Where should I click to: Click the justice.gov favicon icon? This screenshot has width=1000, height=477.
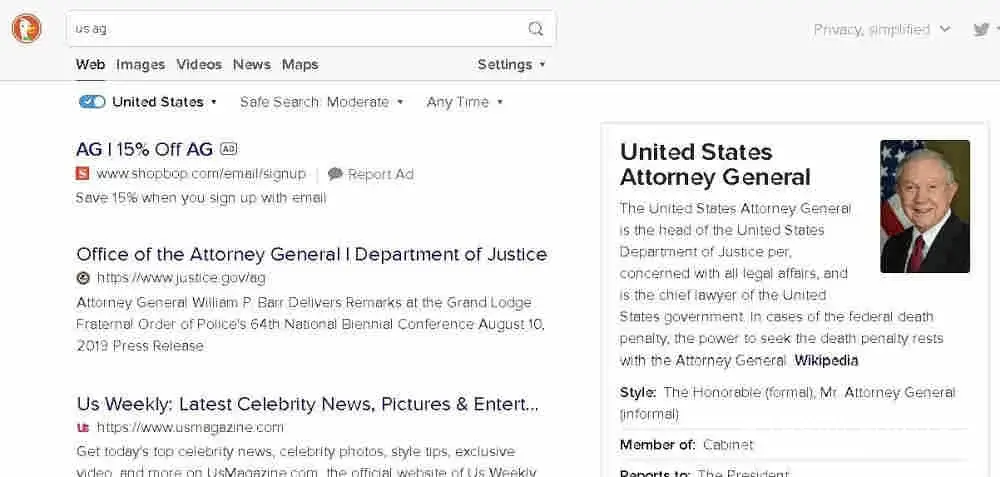pos(83,277)
